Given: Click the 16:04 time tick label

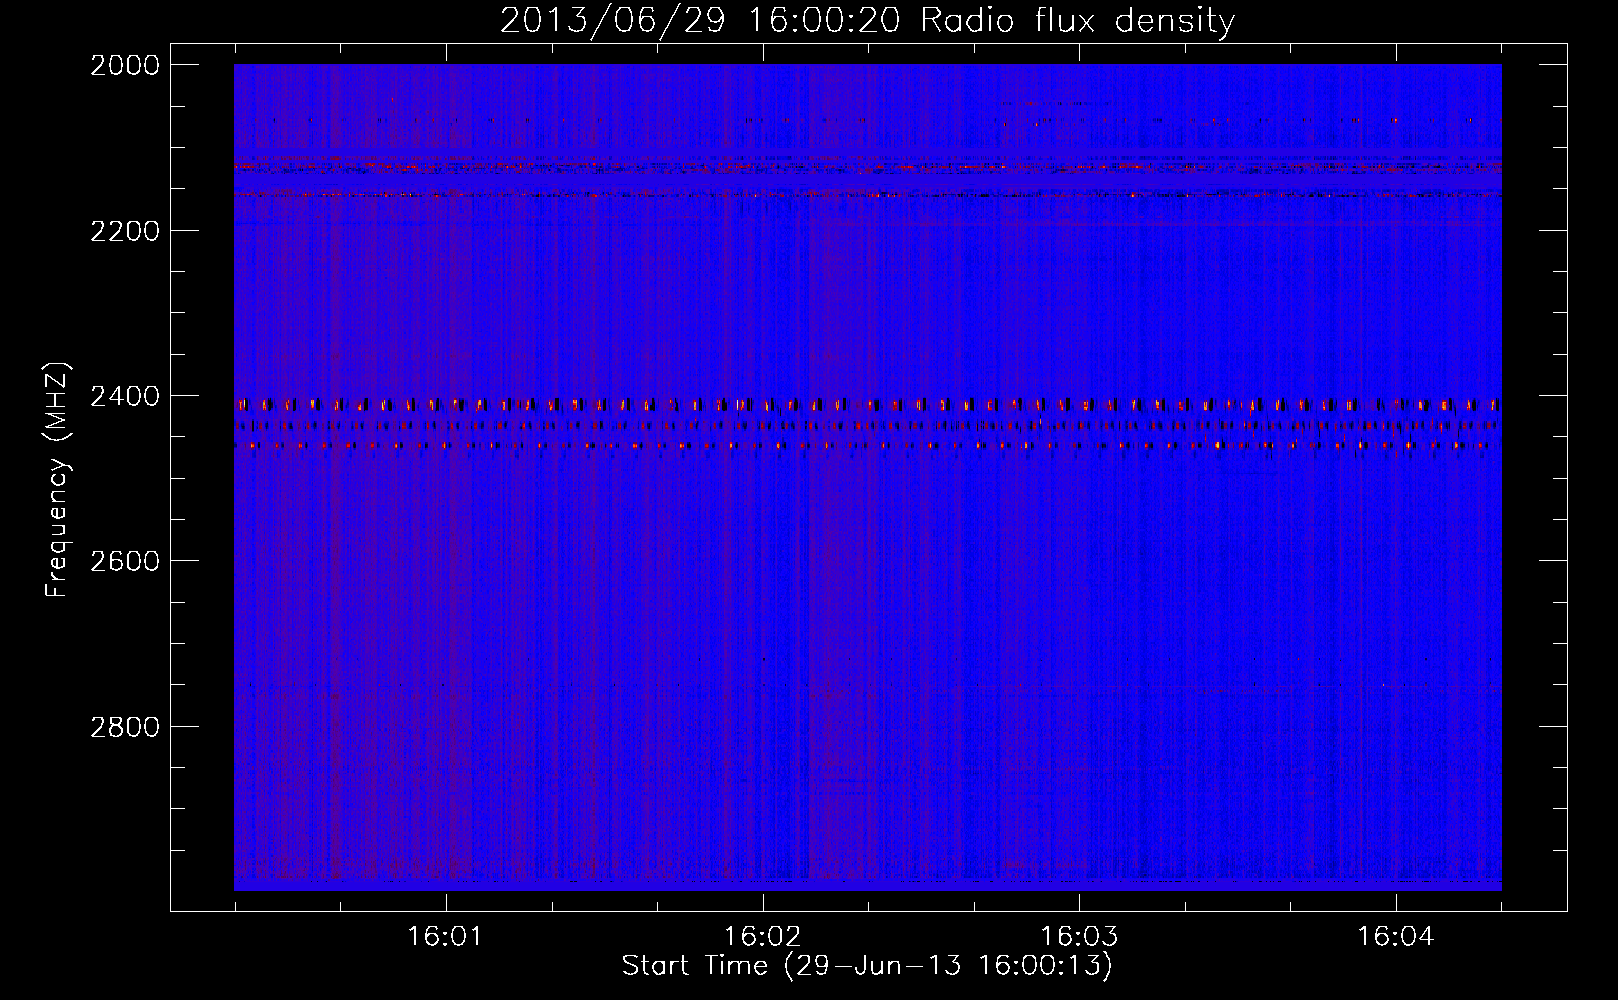Looking at the screenshot, I should click(x=1396, y=937).
